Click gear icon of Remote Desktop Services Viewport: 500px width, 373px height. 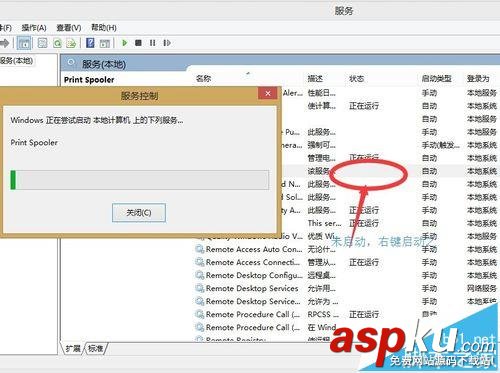click(x=200, y=288)
